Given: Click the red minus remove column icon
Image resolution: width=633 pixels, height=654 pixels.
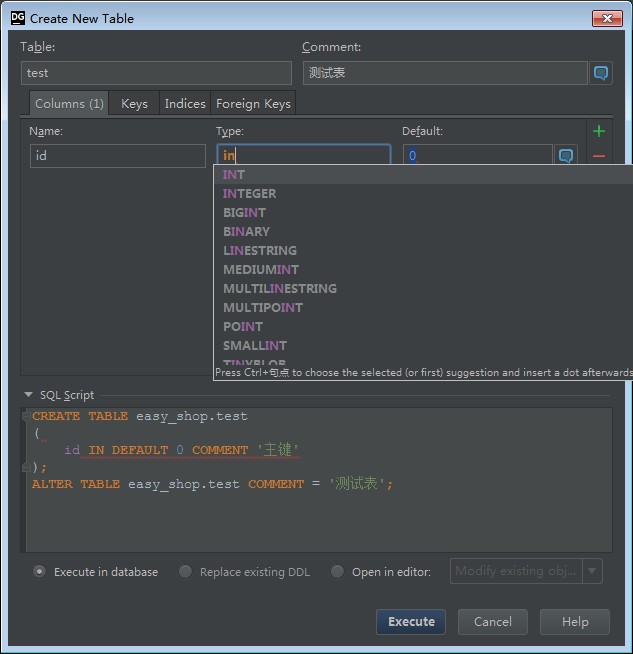Looking at the screenshot, I should click(599, 156).
